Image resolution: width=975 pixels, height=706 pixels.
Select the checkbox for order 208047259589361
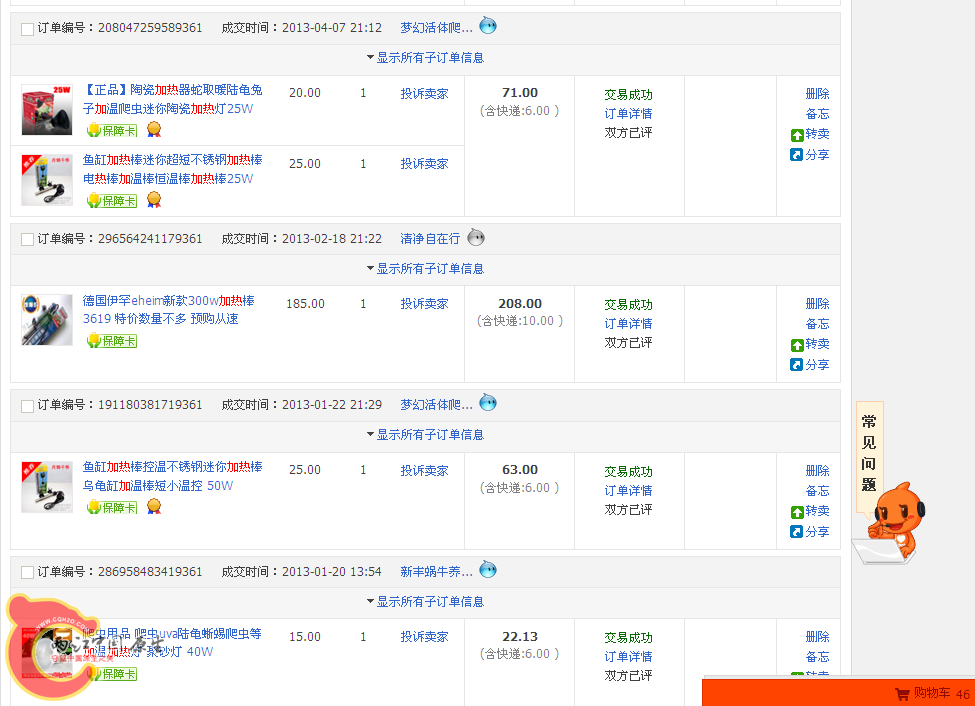pos(27,29)
